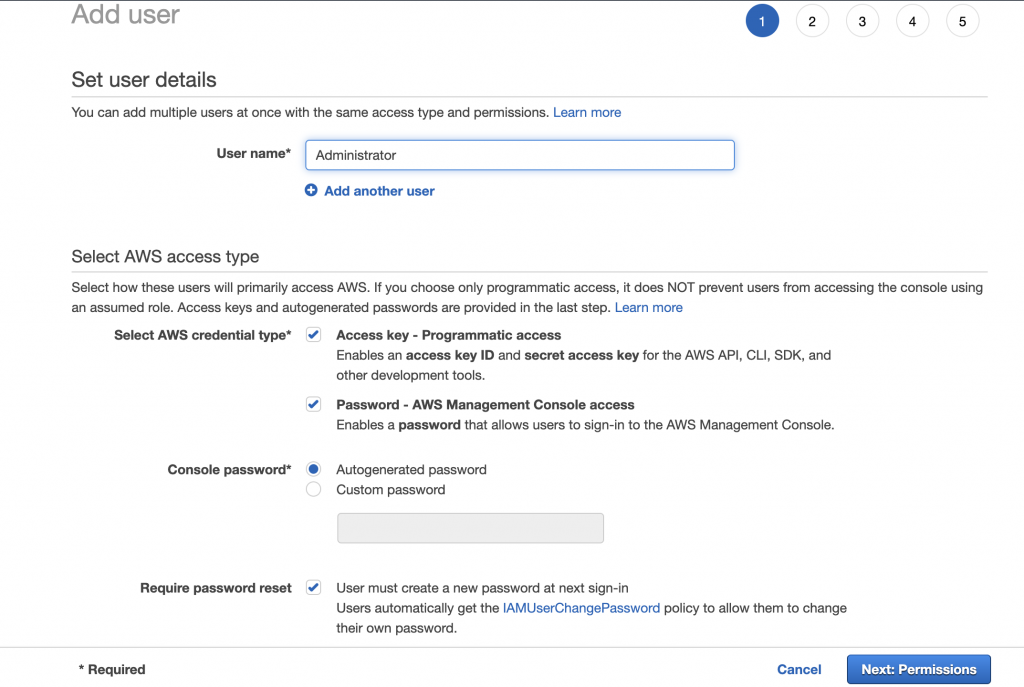
Task: Jump to step 3 circle
Action: pos(862,21)
